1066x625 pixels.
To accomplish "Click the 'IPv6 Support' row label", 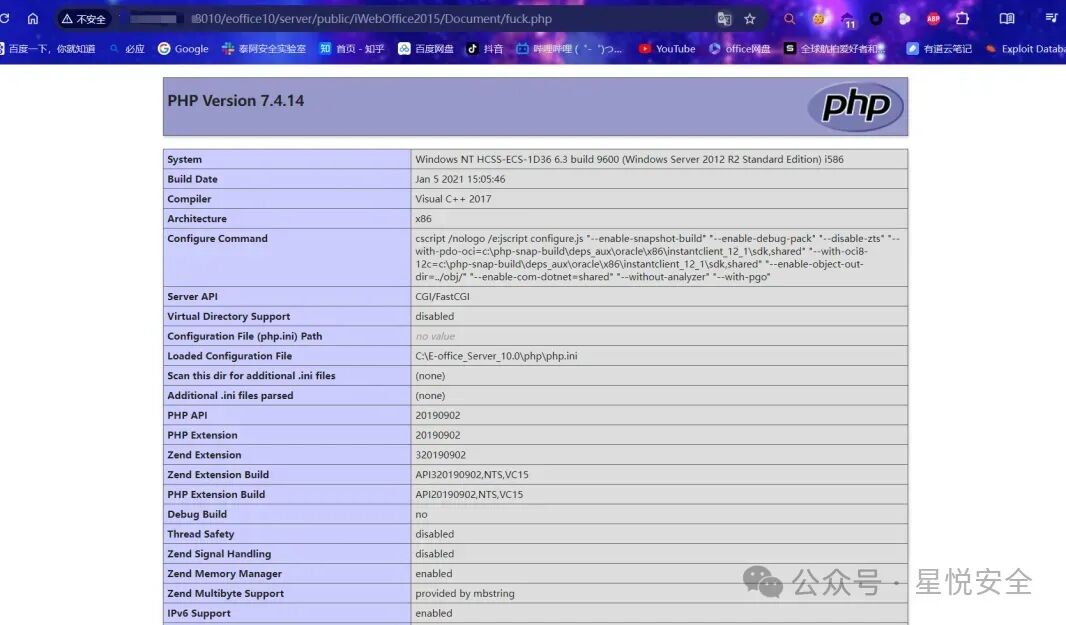I will pos(199,613).
